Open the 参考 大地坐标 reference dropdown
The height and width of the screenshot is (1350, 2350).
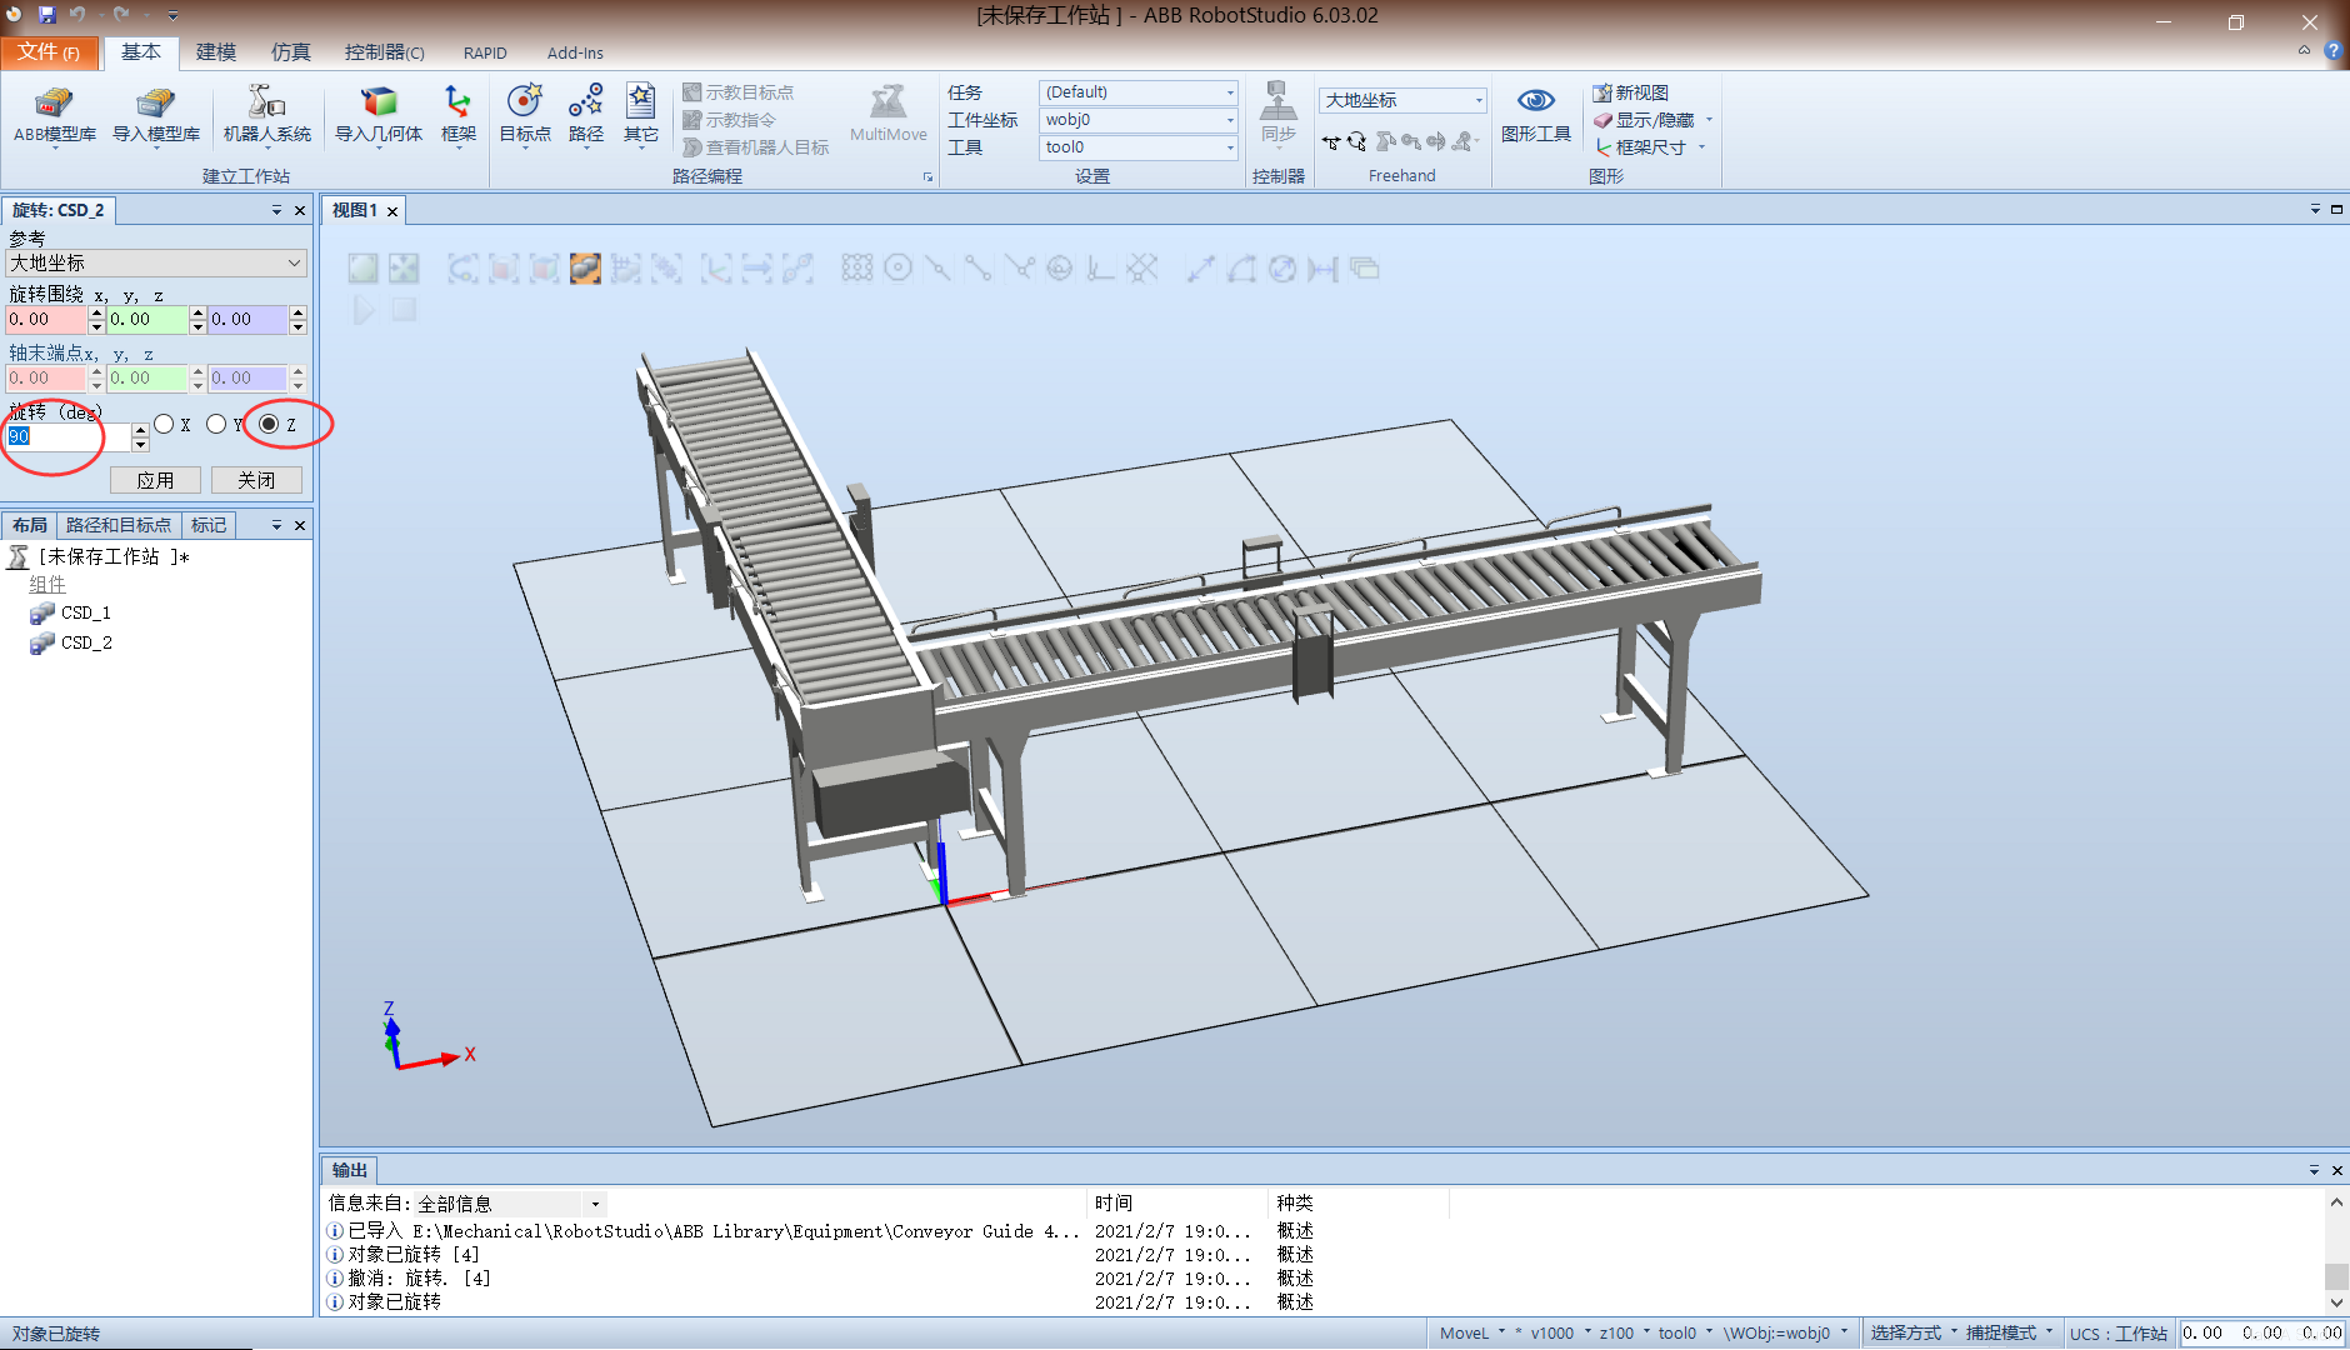click(155, 263)
